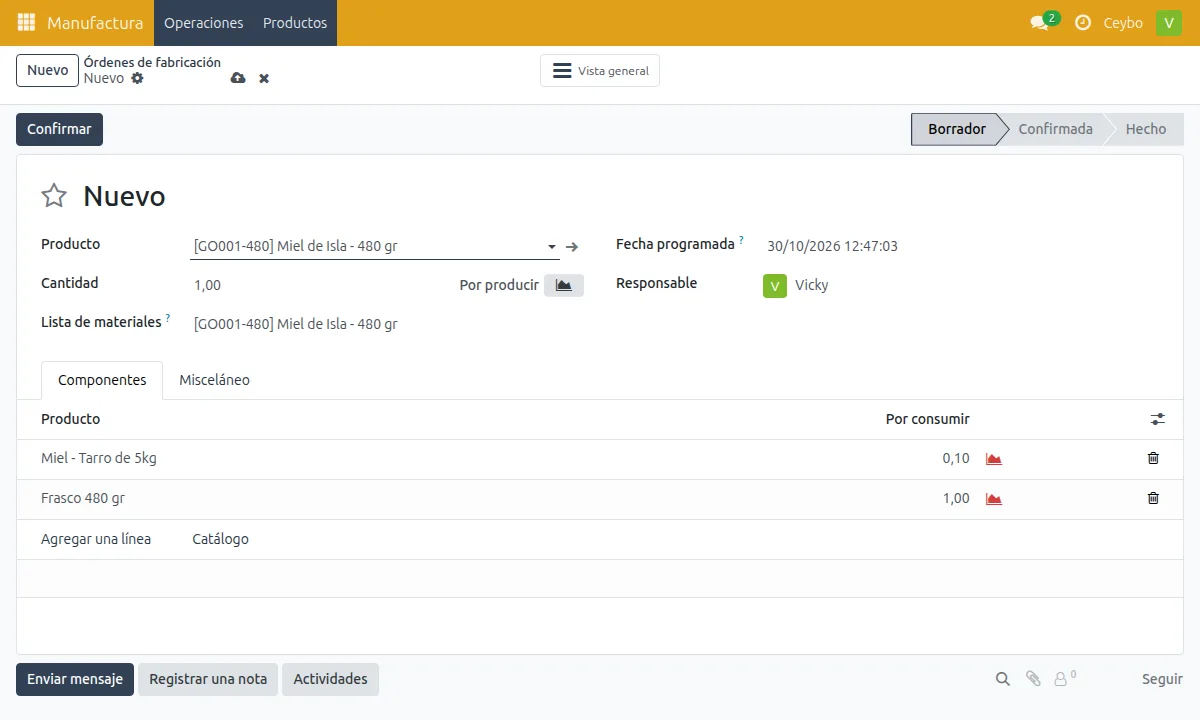Expand the Producto dropdown arrow
Image resolution: width=1200 pixels, height=720 pixels.
[552, 247]
